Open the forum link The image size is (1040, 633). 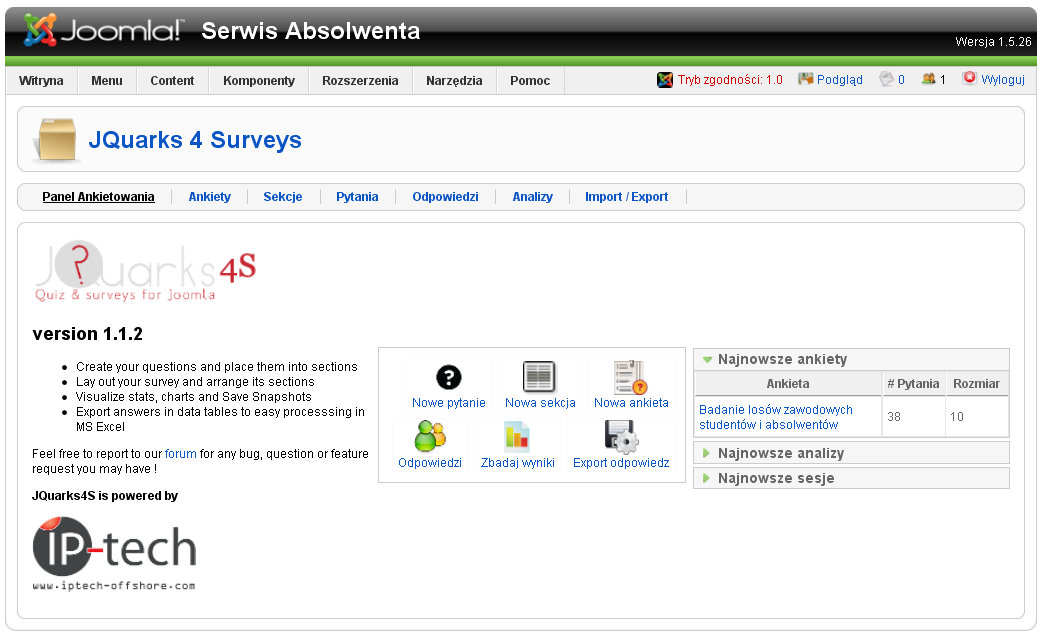point(180,454)
